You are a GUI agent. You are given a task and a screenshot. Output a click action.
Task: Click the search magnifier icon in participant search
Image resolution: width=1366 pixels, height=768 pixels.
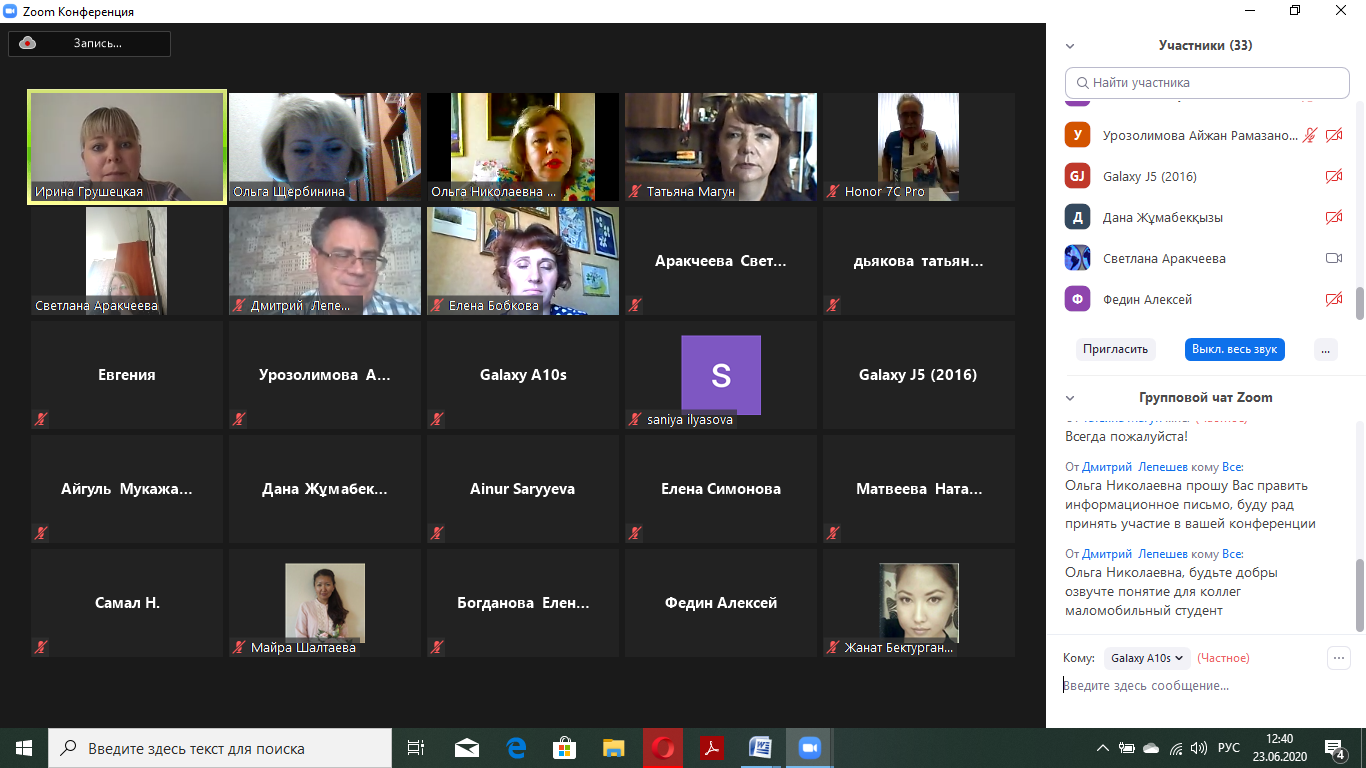[x=1082, y=83]
